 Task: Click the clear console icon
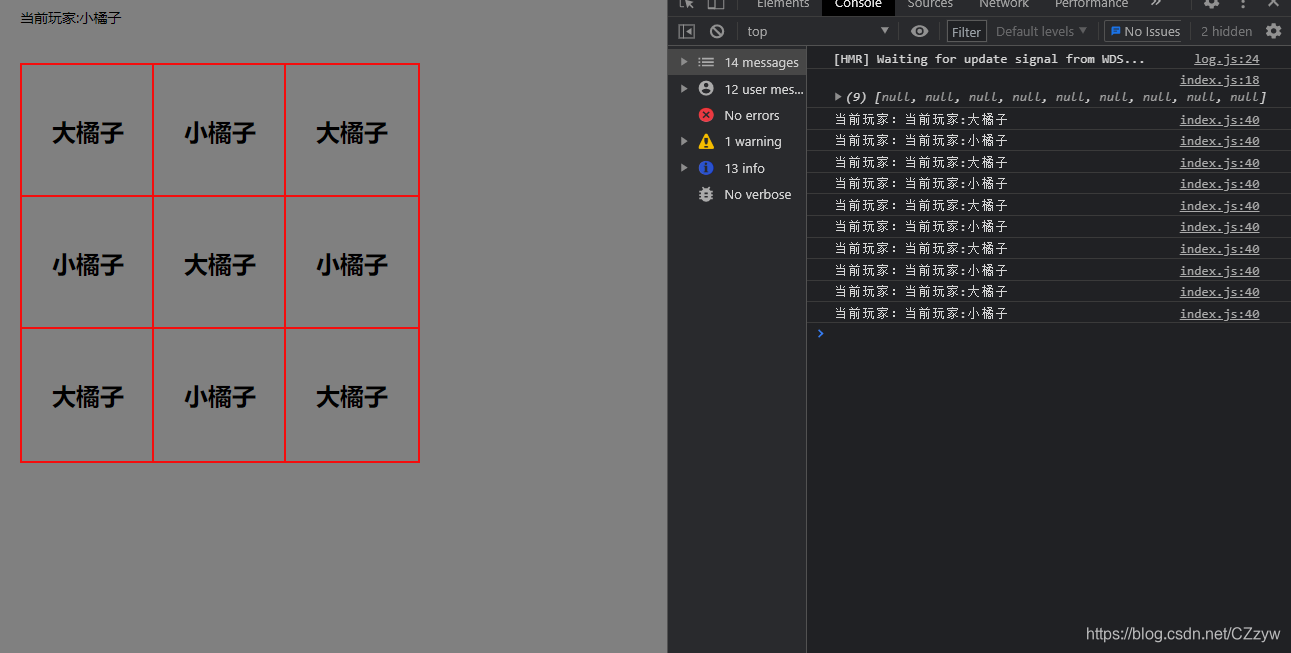[716, 31]
